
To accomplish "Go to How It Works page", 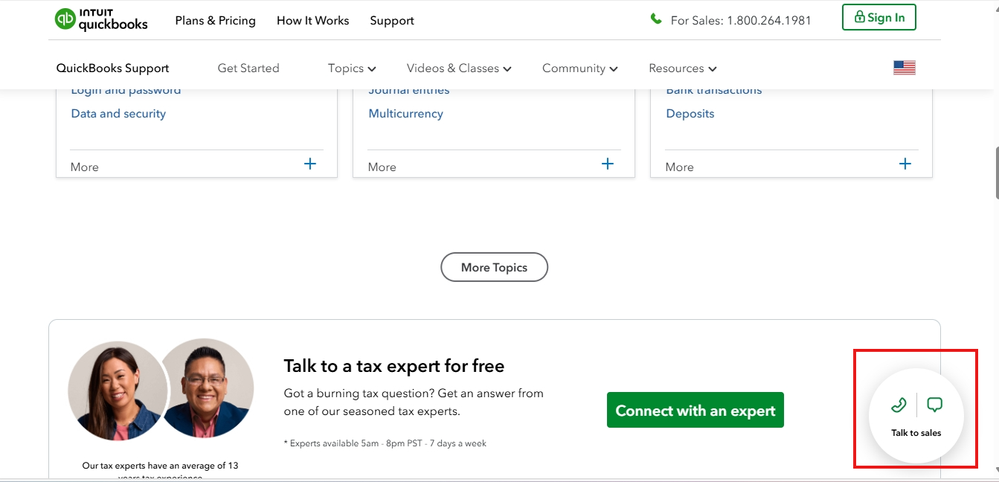I will 312,20.
